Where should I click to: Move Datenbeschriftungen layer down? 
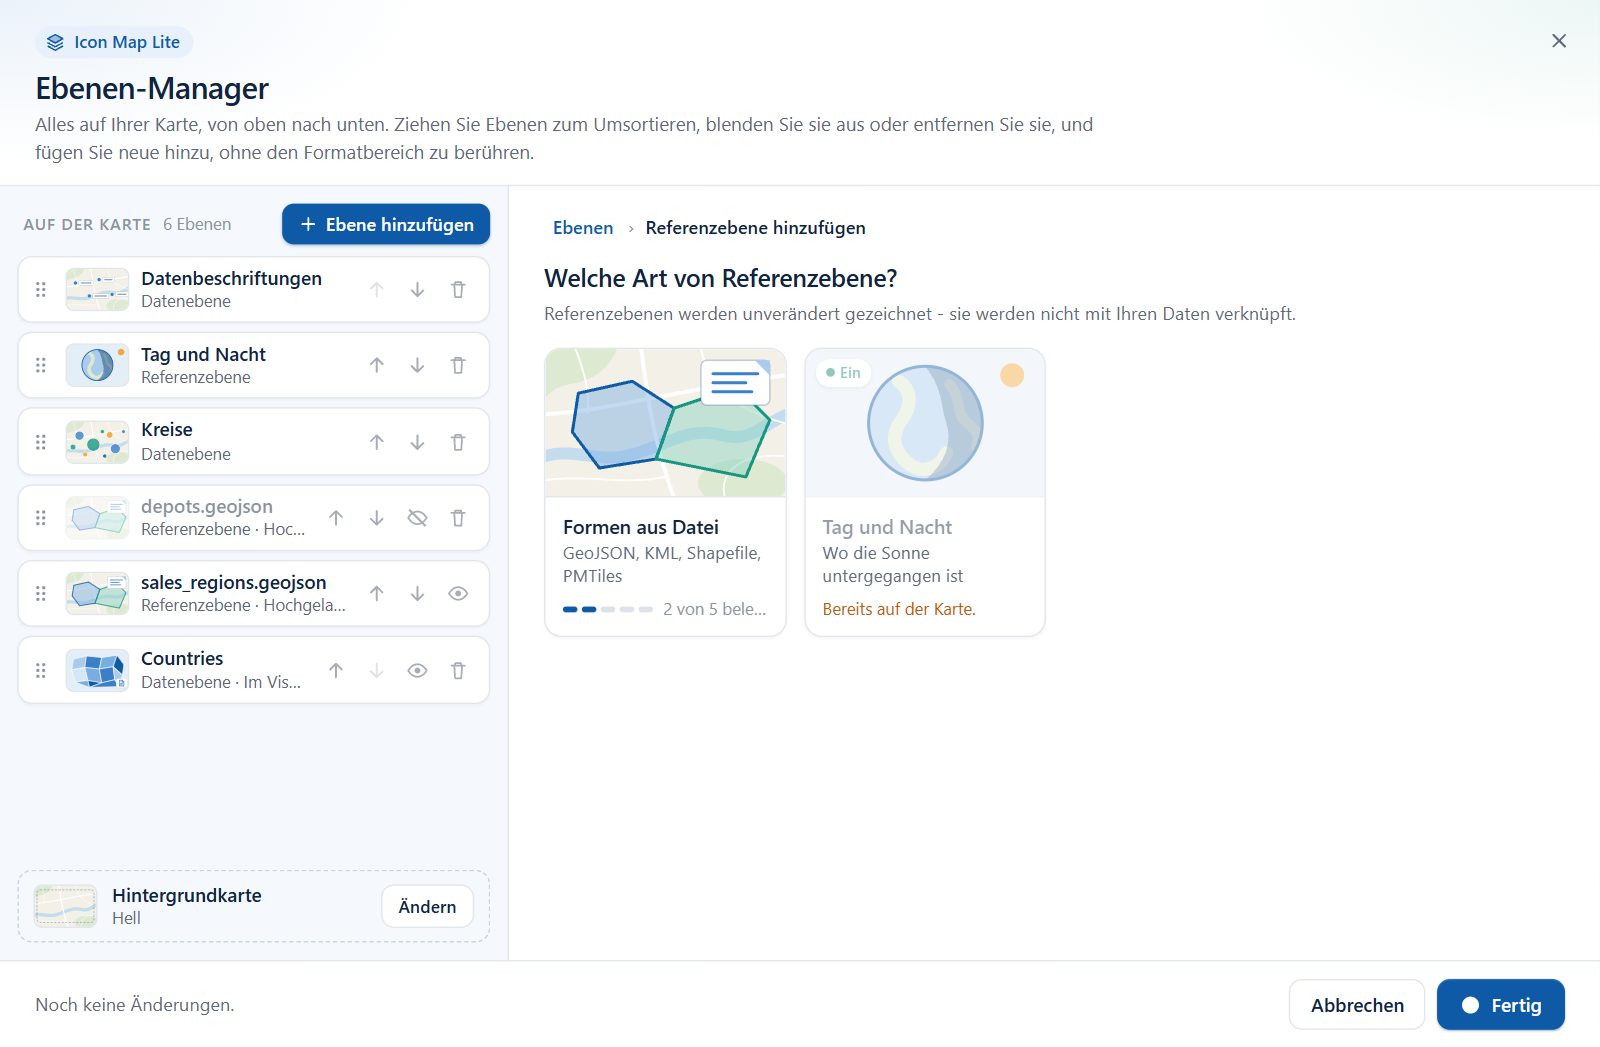click(x=417, y=290)
